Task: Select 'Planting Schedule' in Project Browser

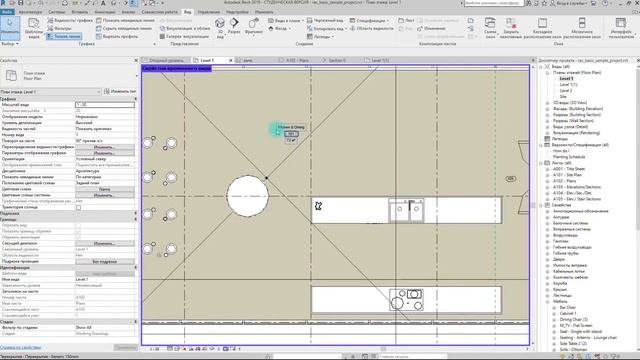Action: tap(569, 157)
